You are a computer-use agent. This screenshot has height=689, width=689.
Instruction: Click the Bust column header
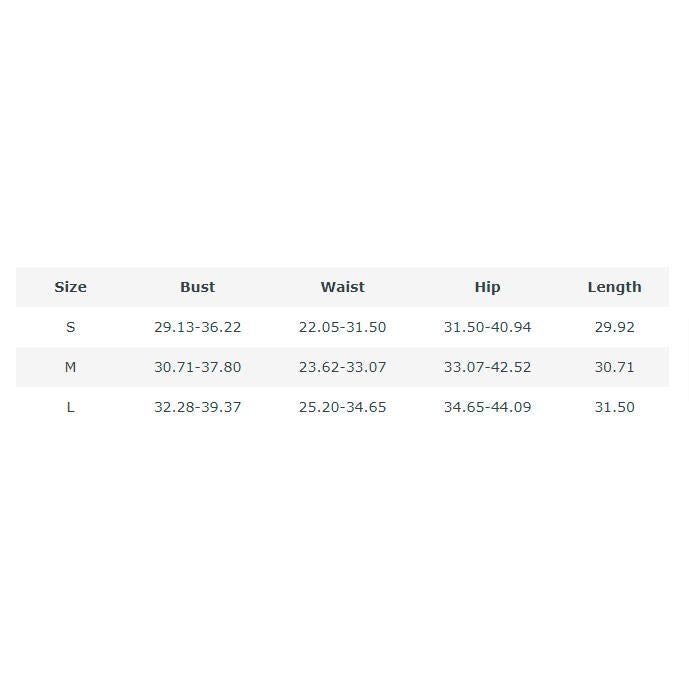coord(197,287)
